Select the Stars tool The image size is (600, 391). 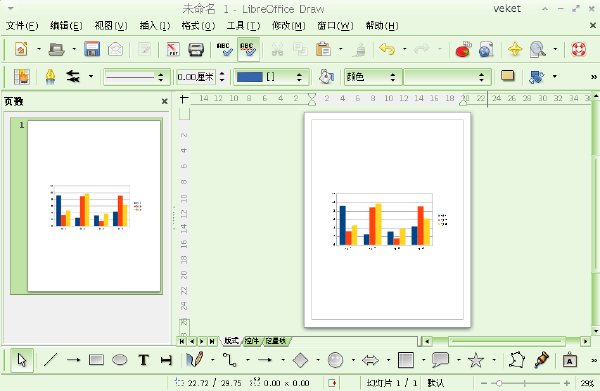click(x=476, y=360)
